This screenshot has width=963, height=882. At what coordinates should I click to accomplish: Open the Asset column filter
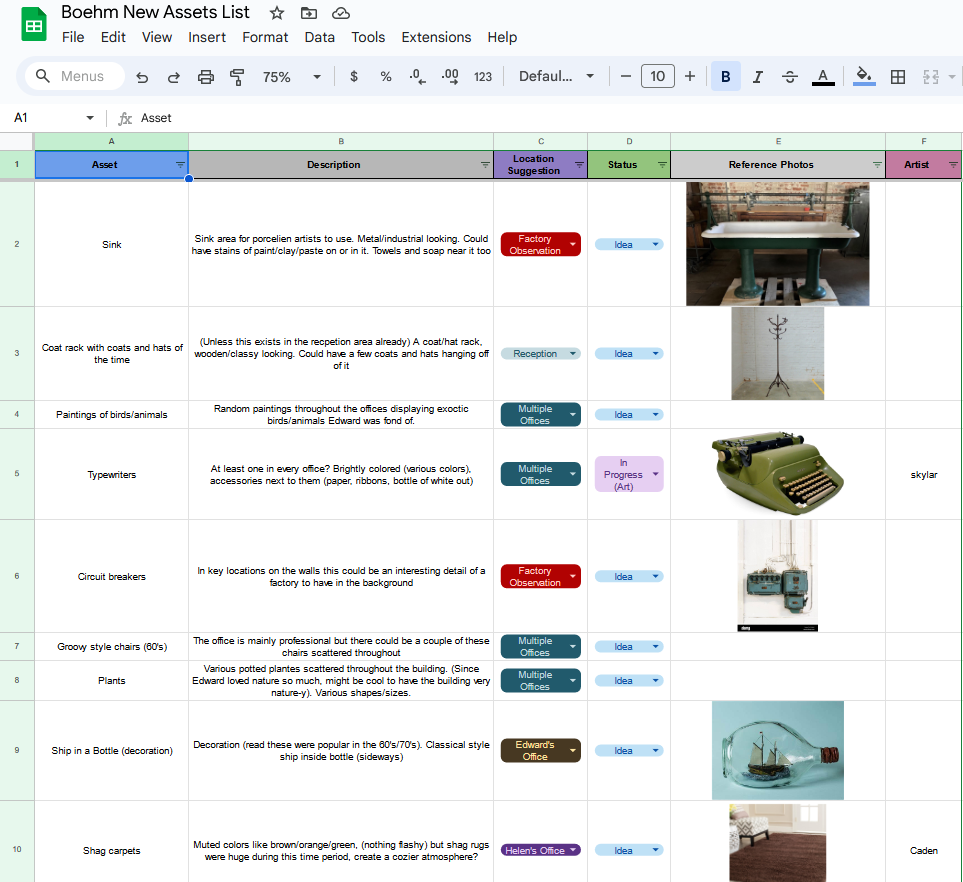tap(180, 165)
